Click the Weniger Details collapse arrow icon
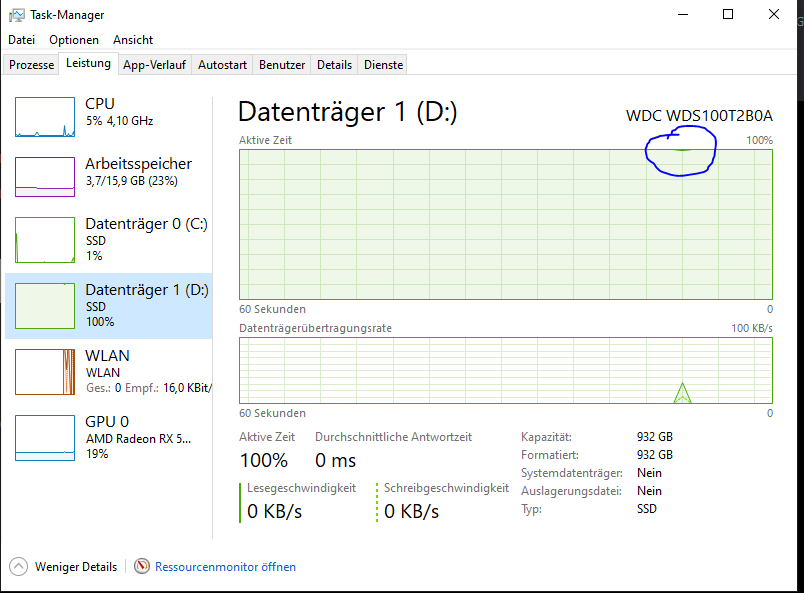The image size is (804, 593). coord(18,567)
